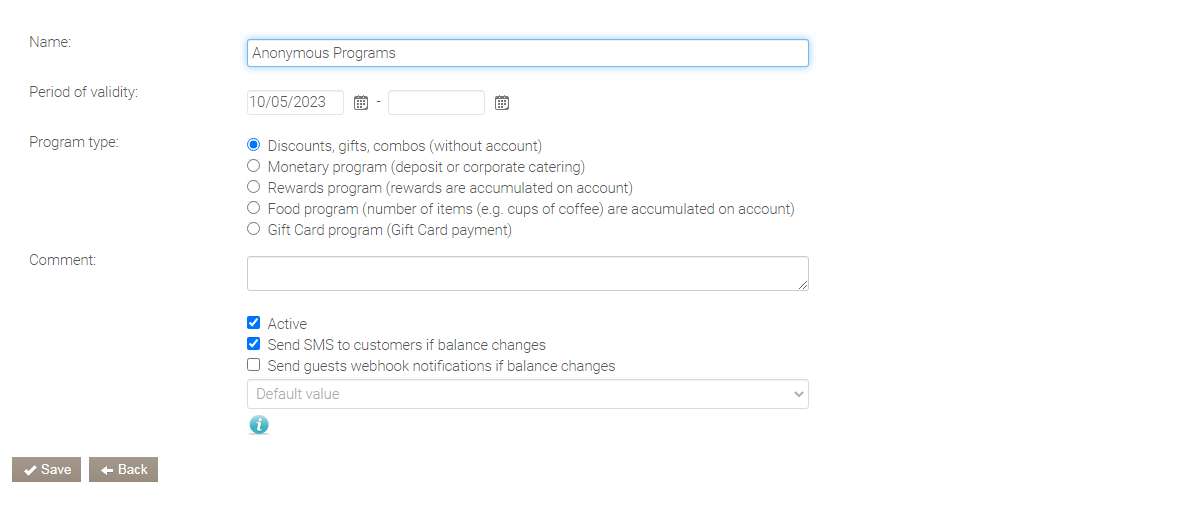
Task: Uncheck the Active checkbox
Action: (254, 323)
